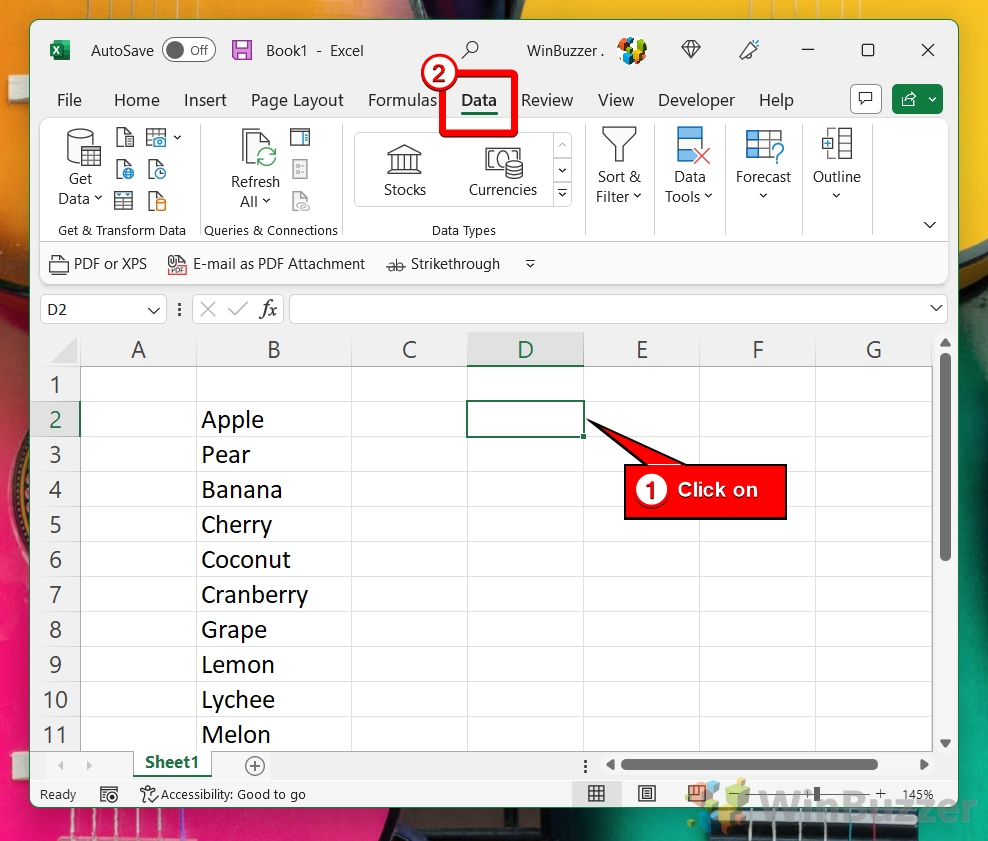Screen dimensions: 988x841
Task: Open Forecast dropdown
Action: pyautogui.click(x=763, y=165)
